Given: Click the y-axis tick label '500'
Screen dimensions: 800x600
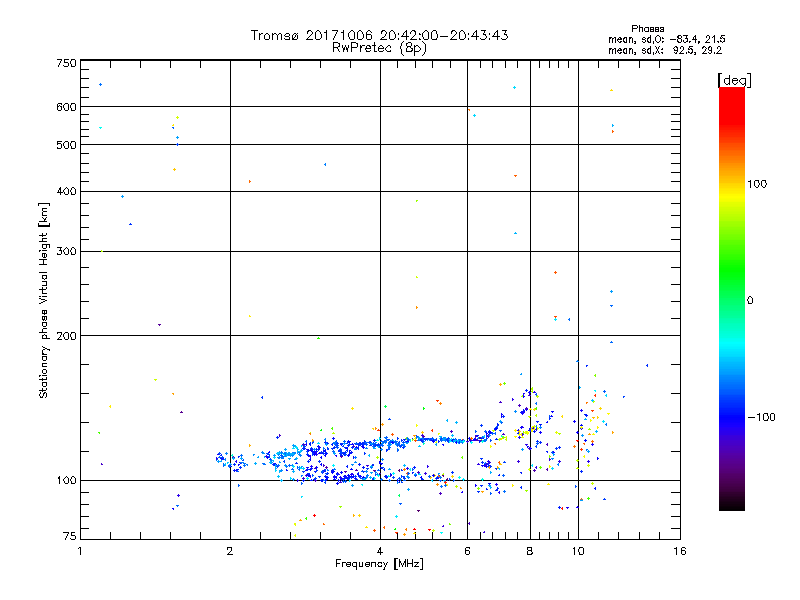Looking at the screenshot, I should (66, 145).
